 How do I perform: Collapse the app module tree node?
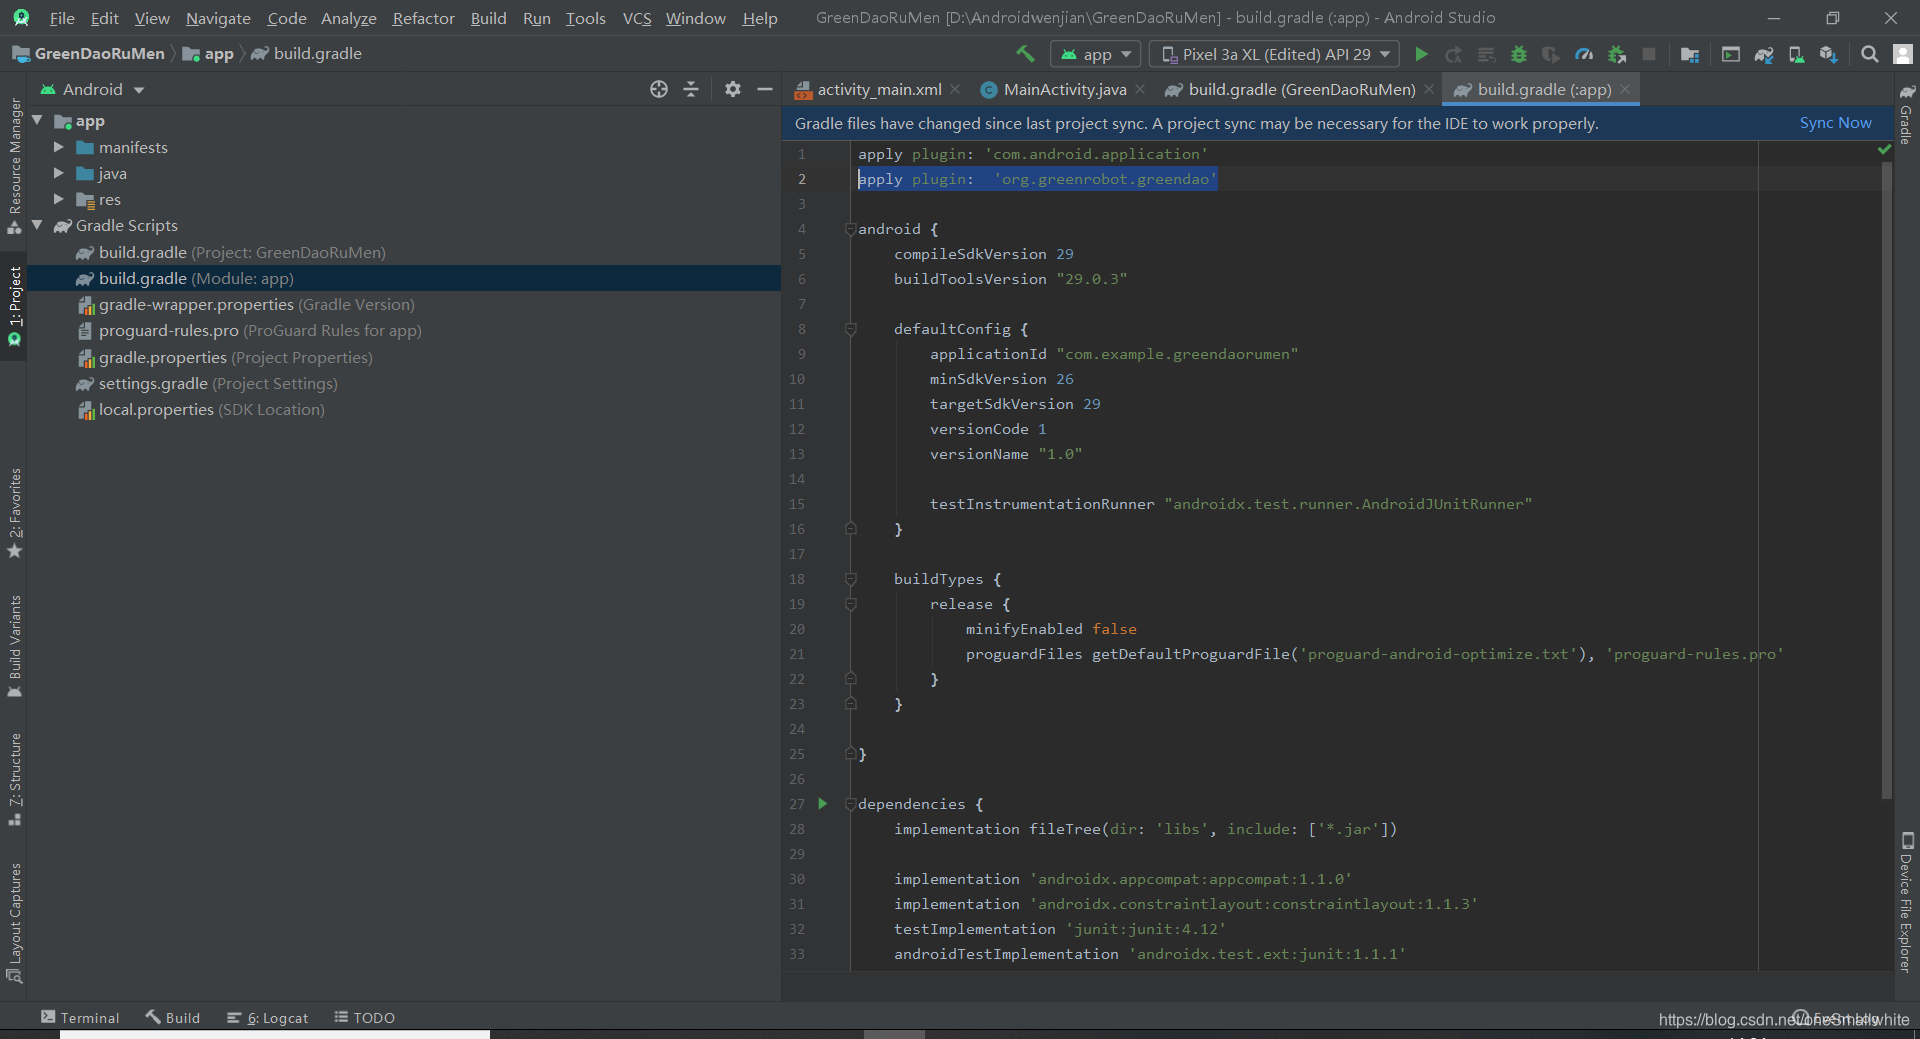(x=37, y=120)
